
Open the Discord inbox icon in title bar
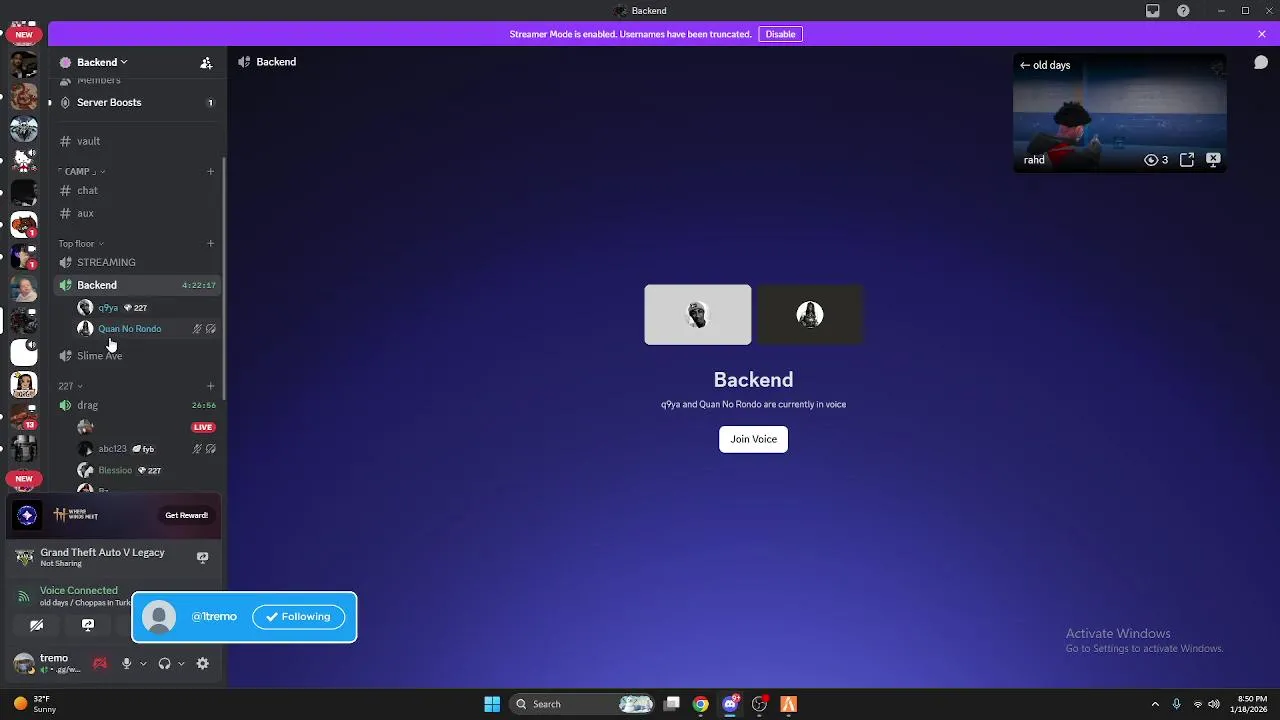[1153, 11]
